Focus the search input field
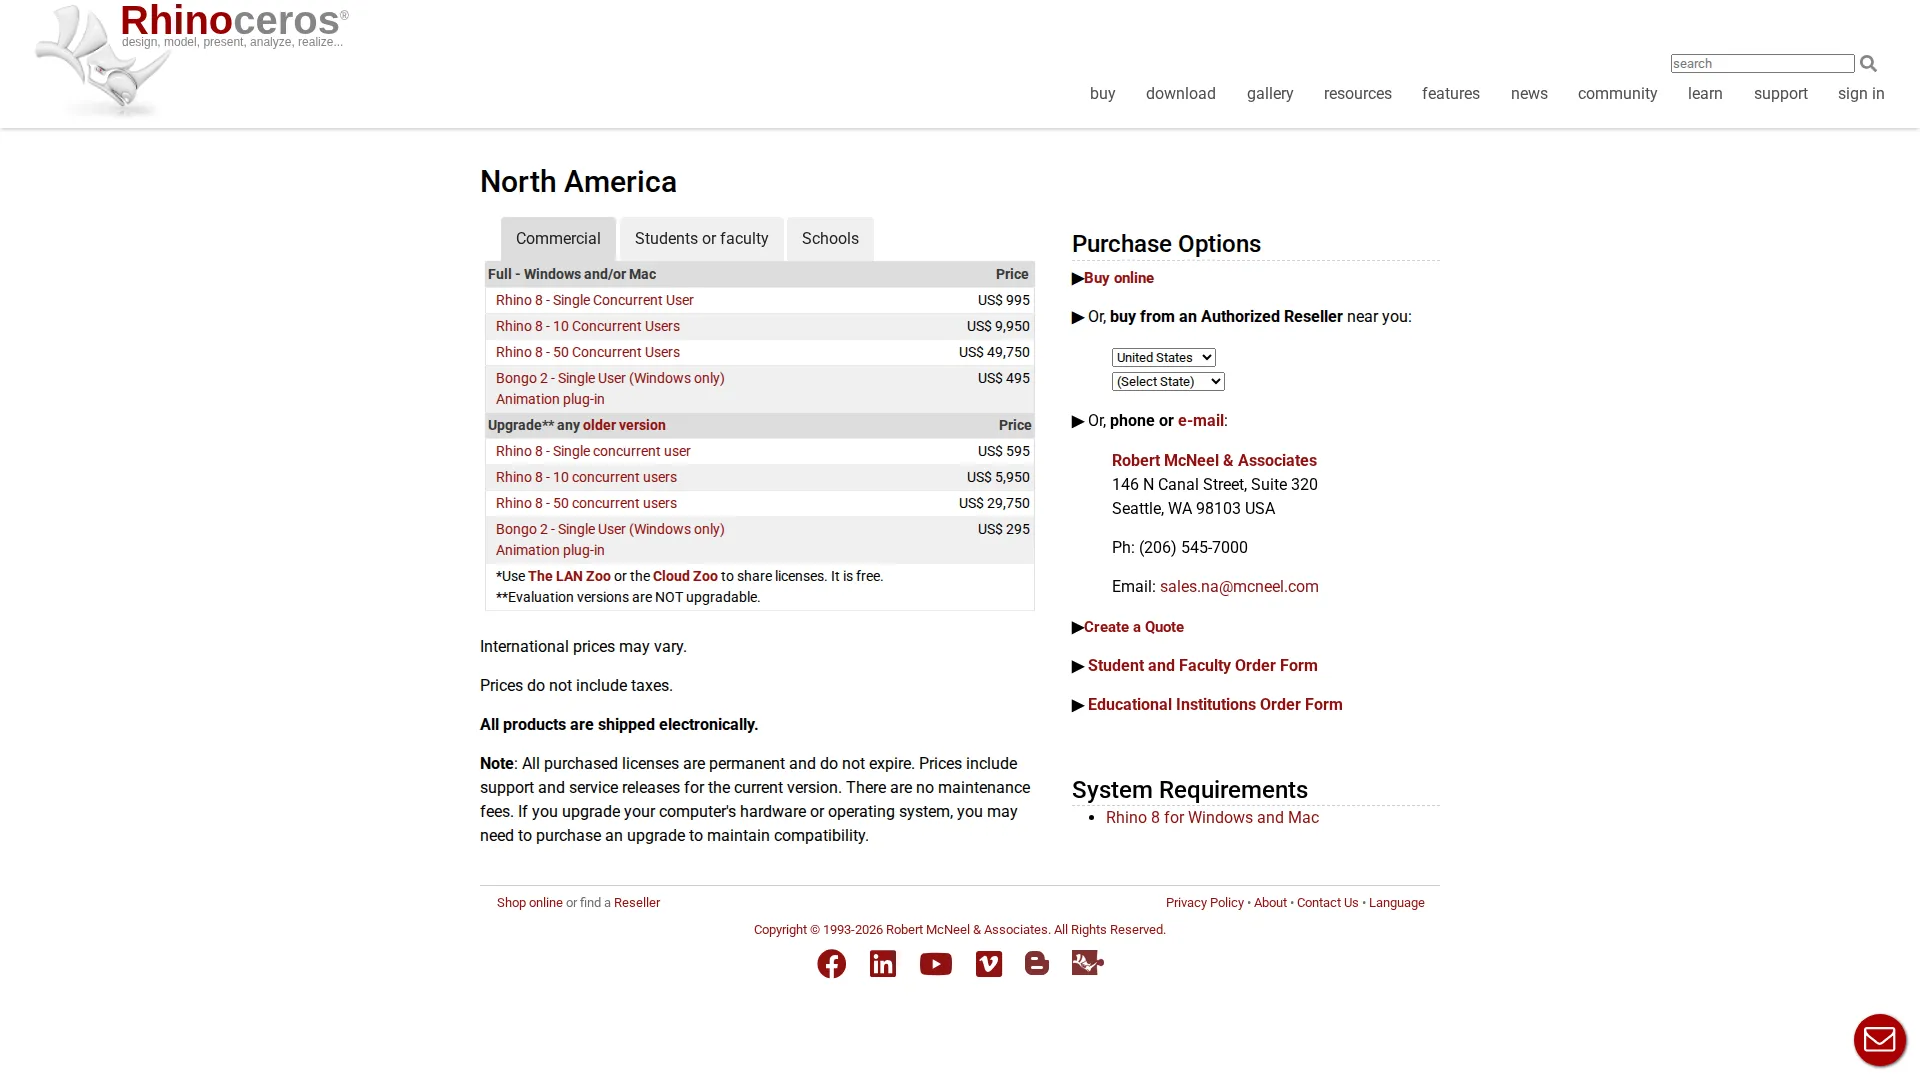This screenshot has height=1080, width=1920. pos(1762,63)
